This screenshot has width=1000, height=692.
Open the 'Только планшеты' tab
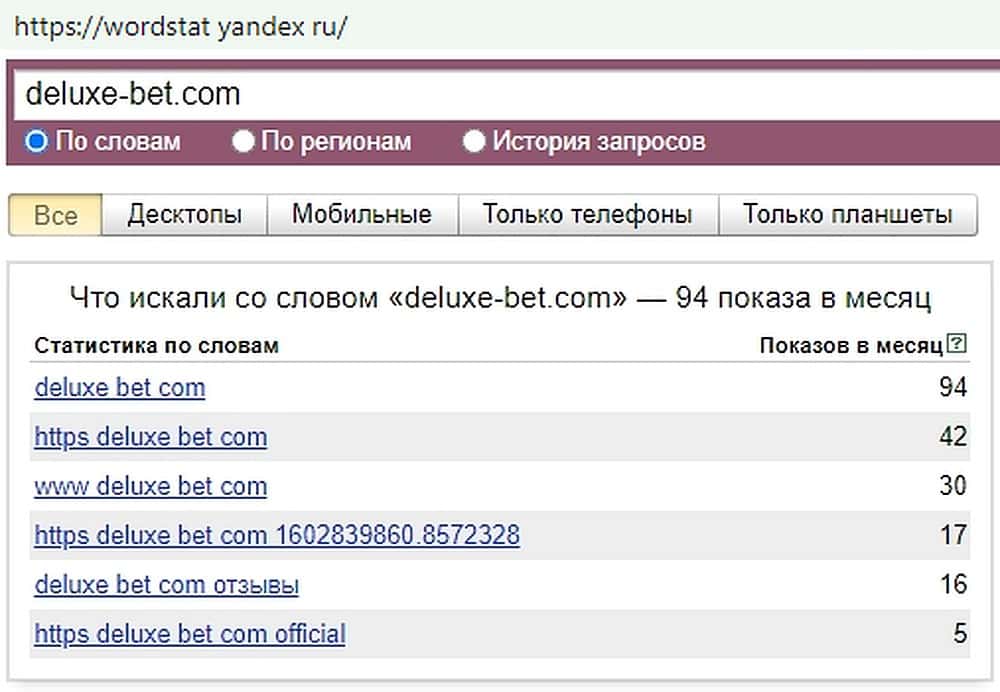click(847, 215)
